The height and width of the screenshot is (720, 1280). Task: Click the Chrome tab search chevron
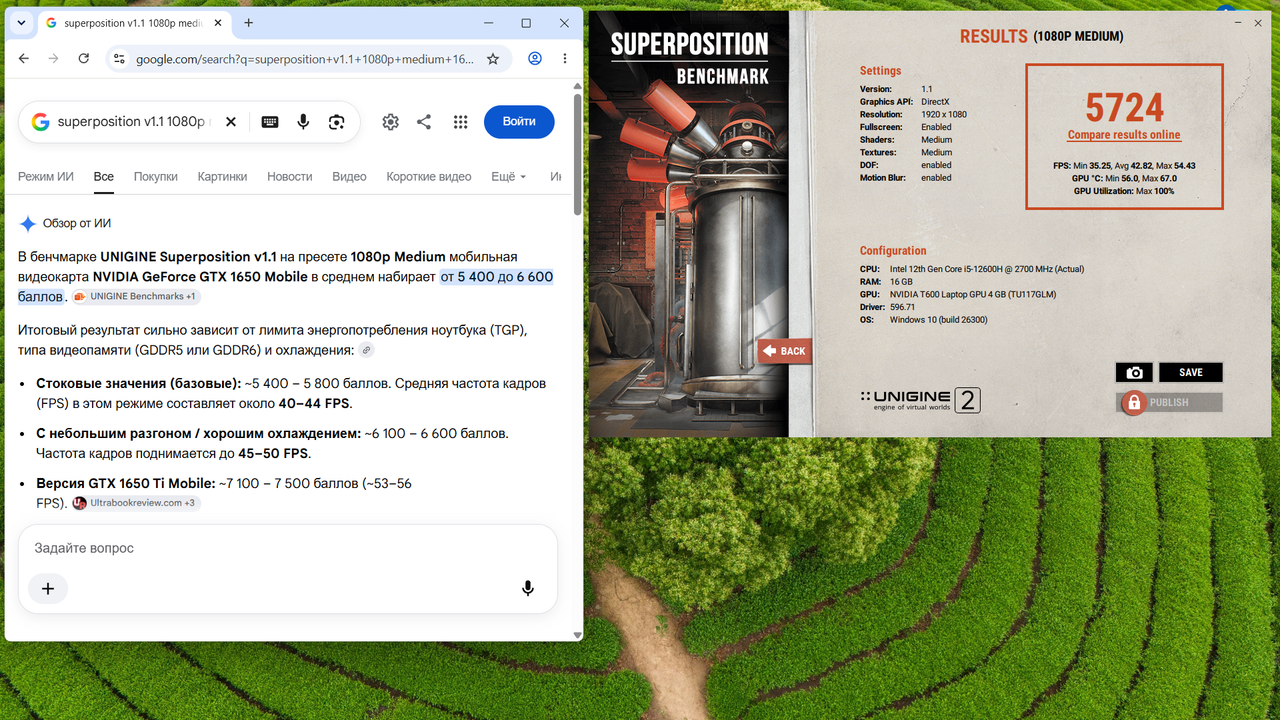click(21, 23)
